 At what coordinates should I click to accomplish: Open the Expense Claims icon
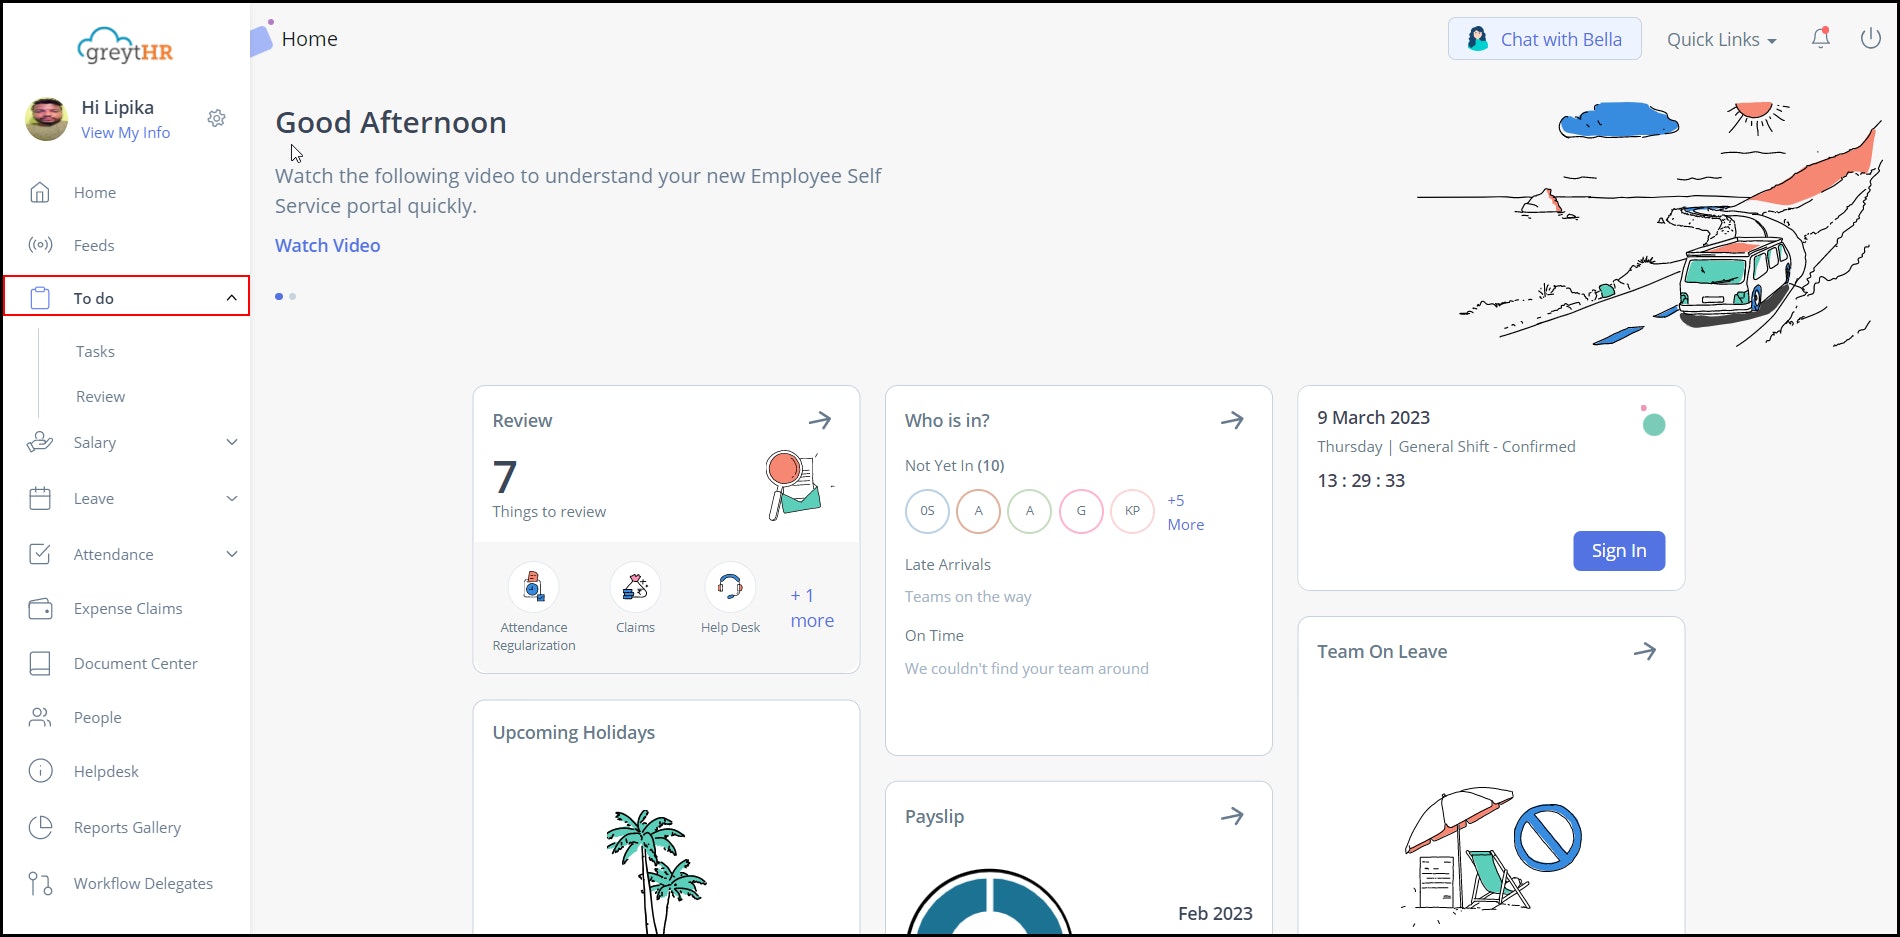tap(40, 608)
